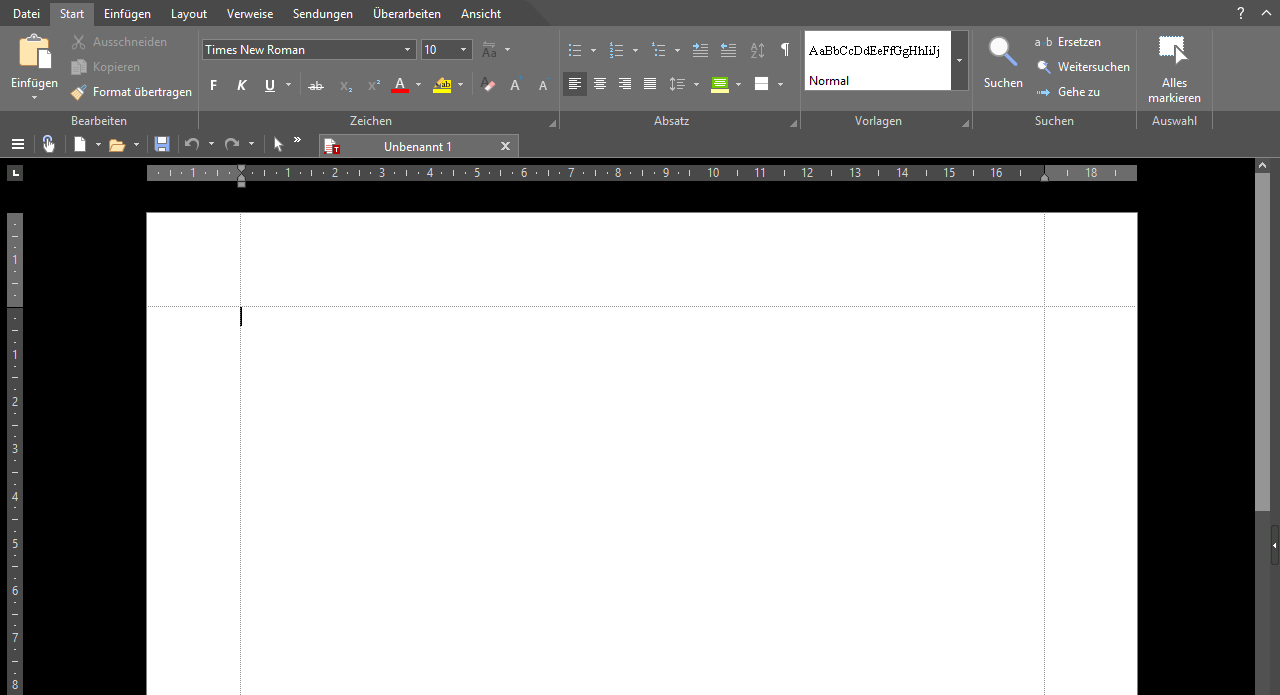Screen dimensions: 1280x695
Task: Click the yellow text highlight color swatch
Action: coord(442,85)
